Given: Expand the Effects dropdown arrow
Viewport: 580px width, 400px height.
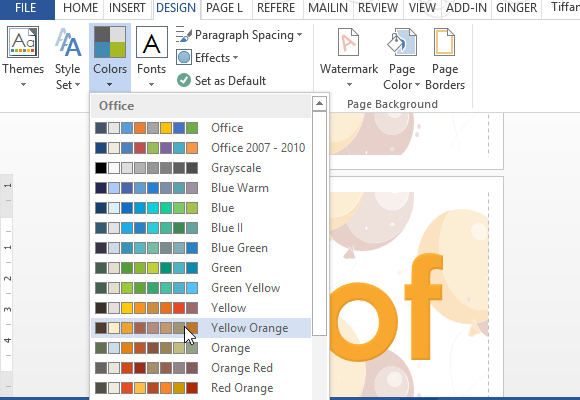Looking at the screenshot, I should point(236,58).
